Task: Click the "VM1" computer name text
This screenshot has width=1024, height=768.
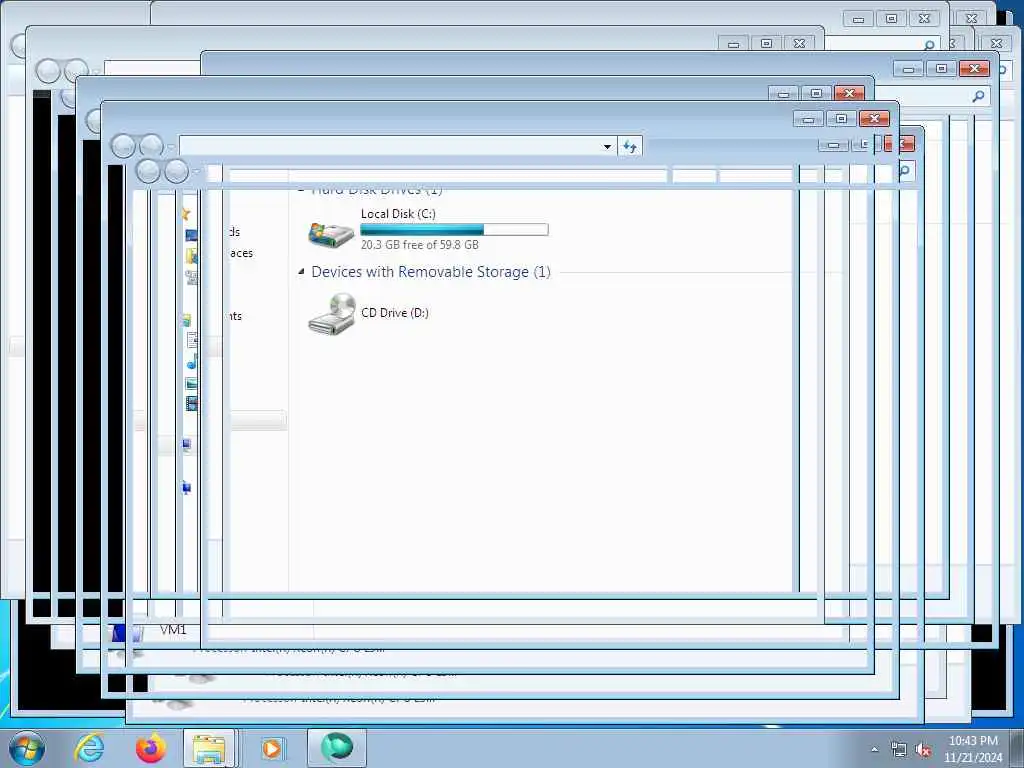Action: pyautogui.click(x=173, y=630)
